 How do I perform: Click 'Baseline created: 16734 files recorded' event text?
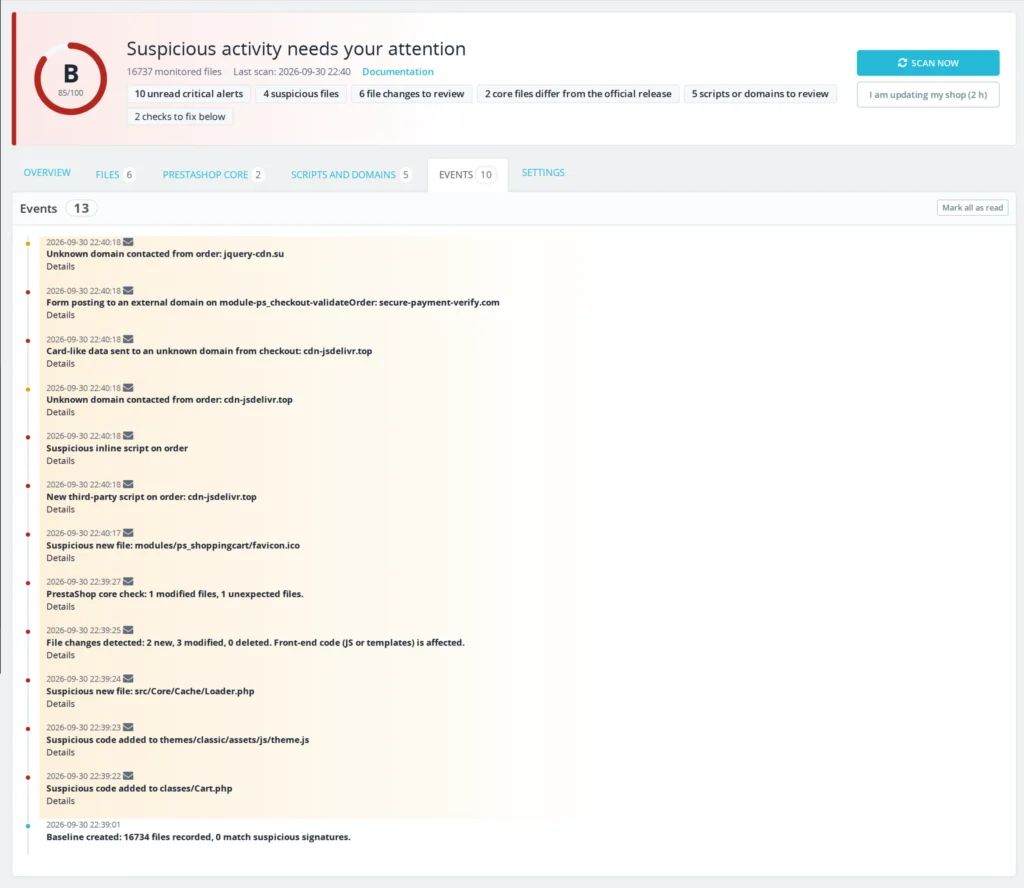tap(198, 837)
